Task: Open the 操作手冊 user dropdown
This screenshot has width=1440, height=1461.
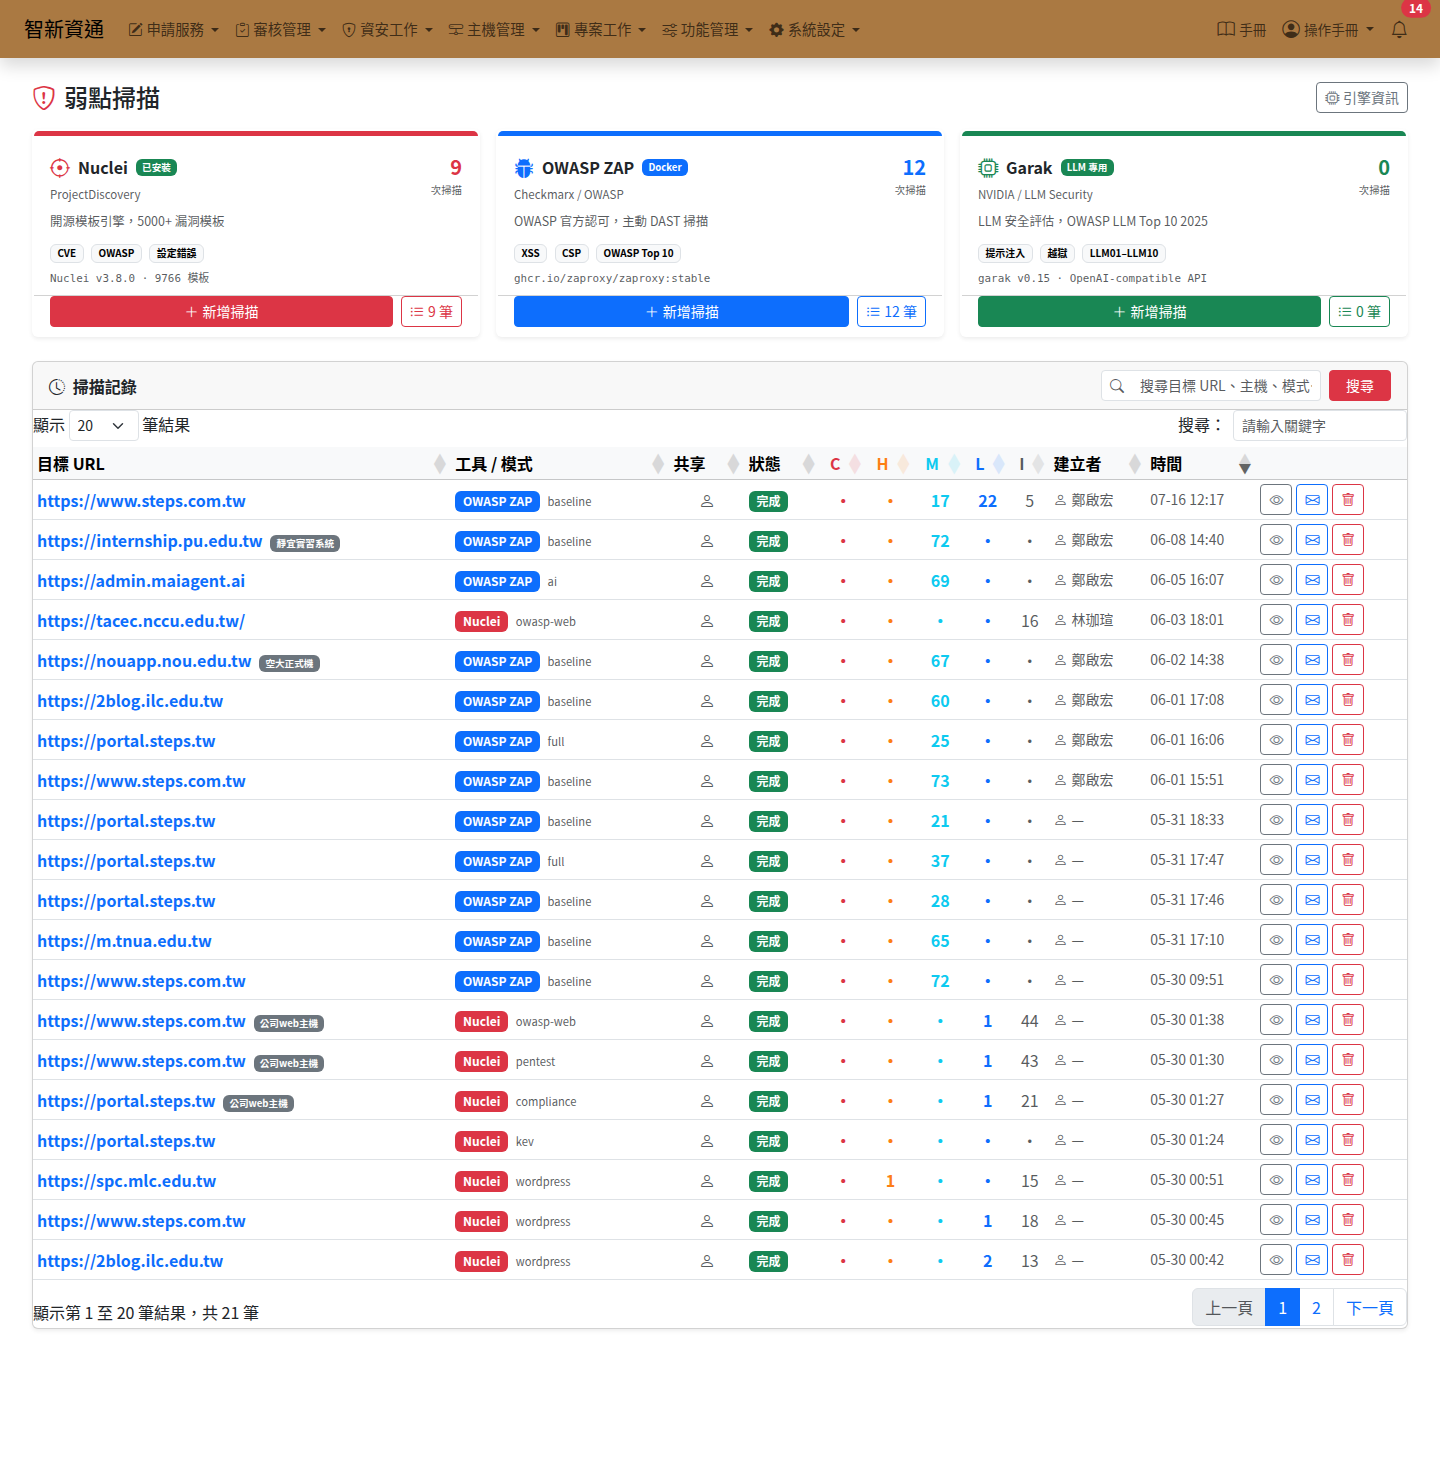Action: click(1328, 30)
